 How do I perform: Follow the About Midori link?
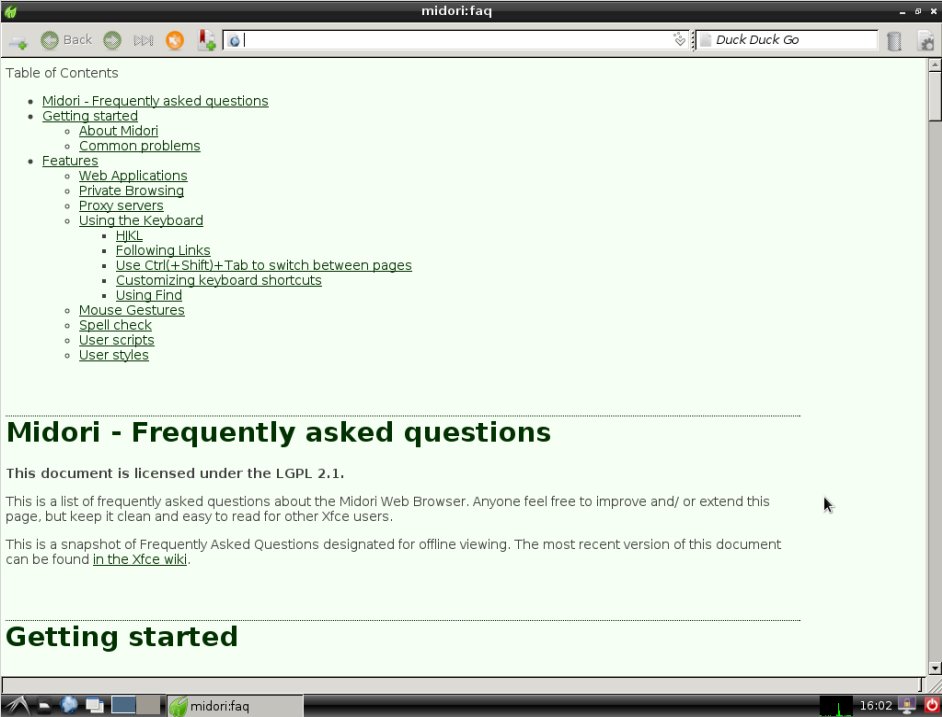[118, 131]
